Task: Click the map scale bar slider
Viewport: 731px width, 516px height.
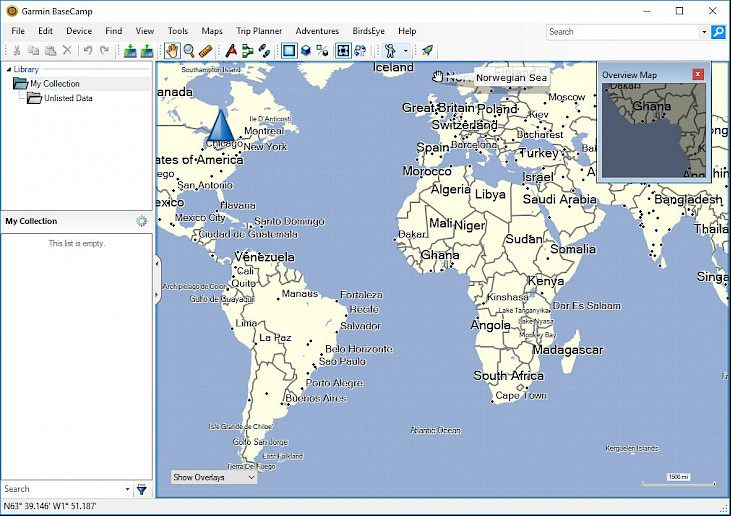Action: pyautogui.click(x=679, y=484)
